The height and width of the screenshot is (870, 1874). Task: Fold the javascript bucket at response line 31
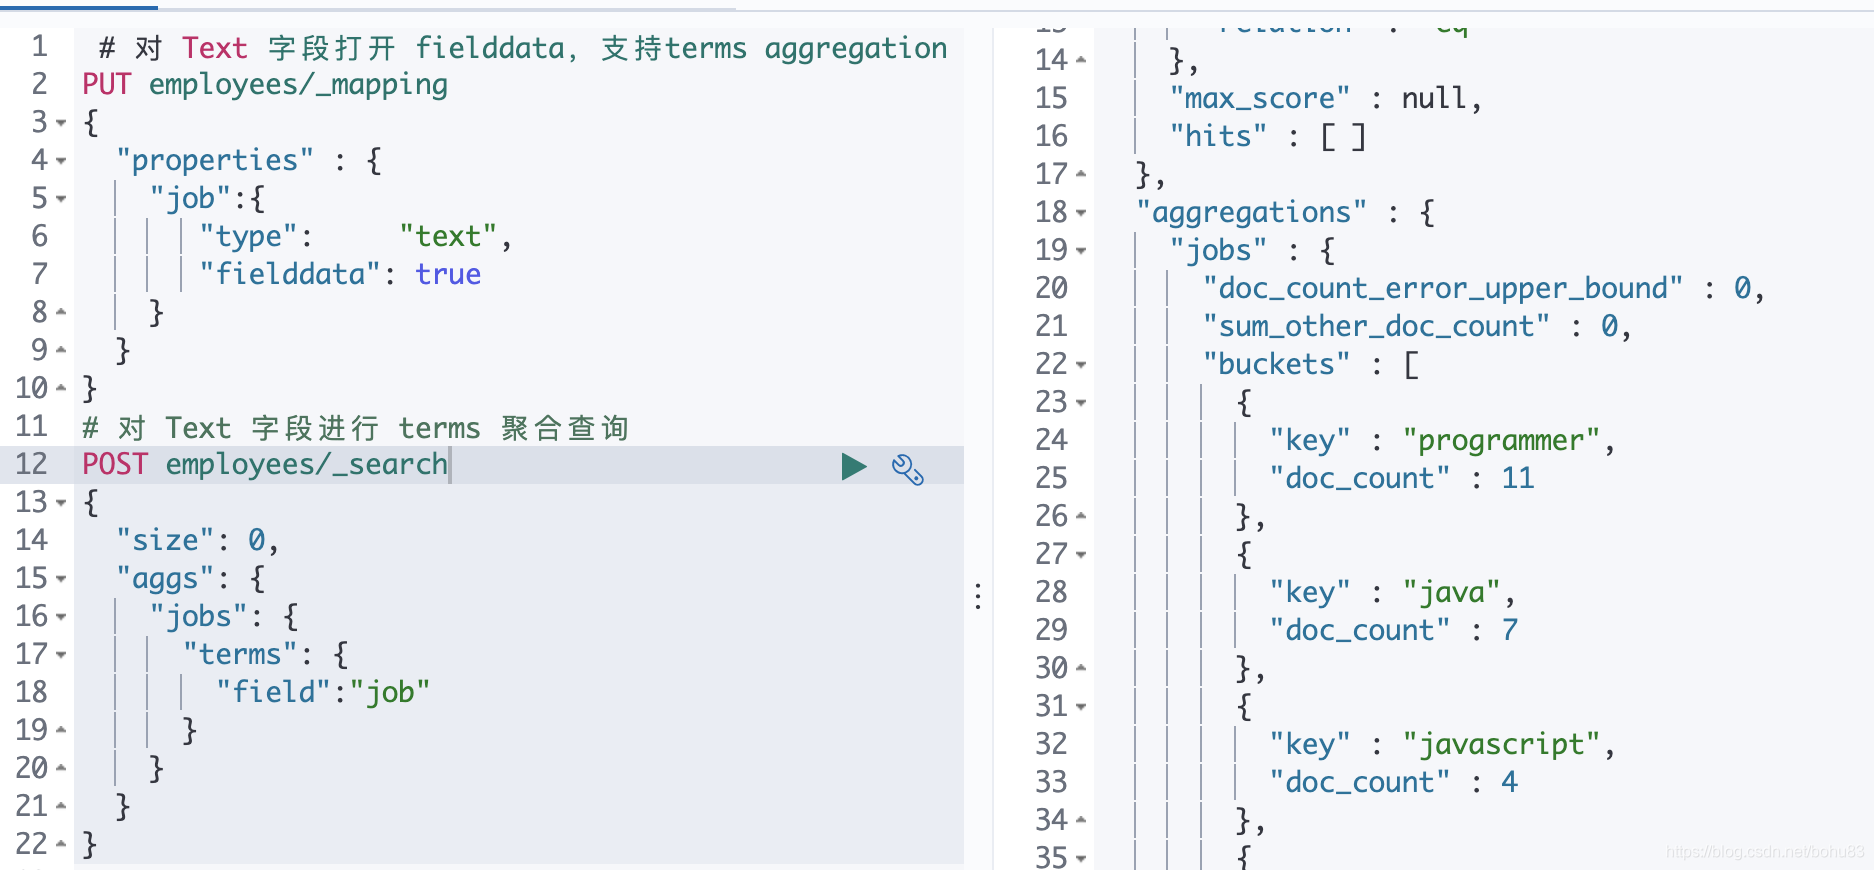[1081, 707]
